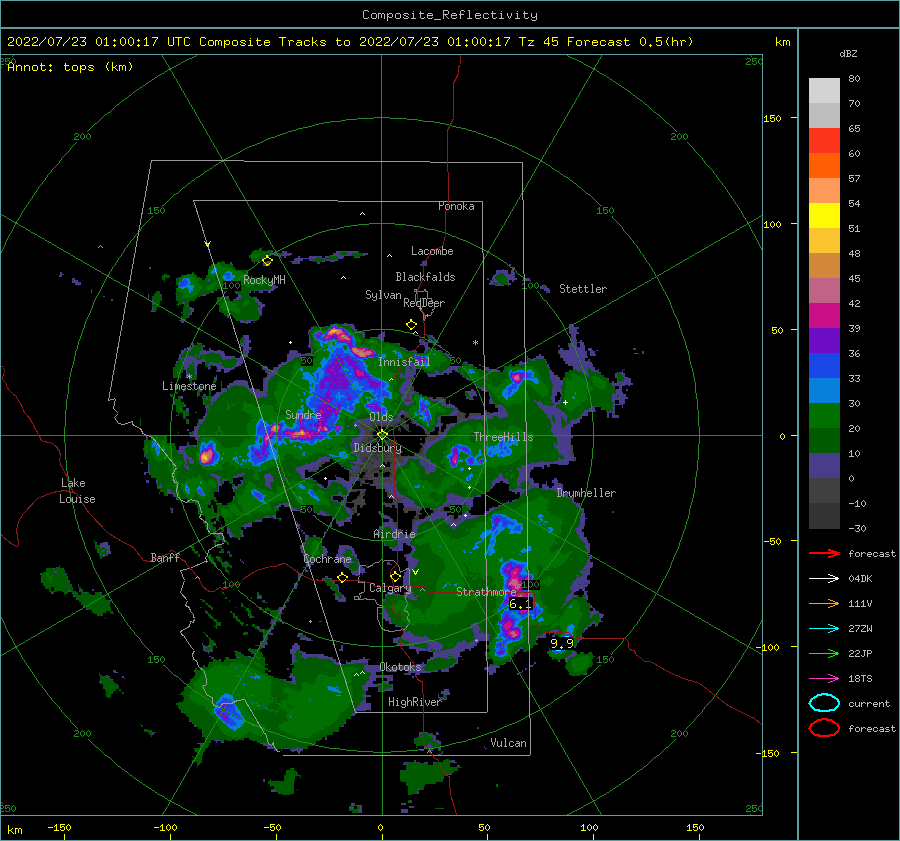Select the light gray swatch next to the 80 label
900x841 pixels.
coord(824,91)
